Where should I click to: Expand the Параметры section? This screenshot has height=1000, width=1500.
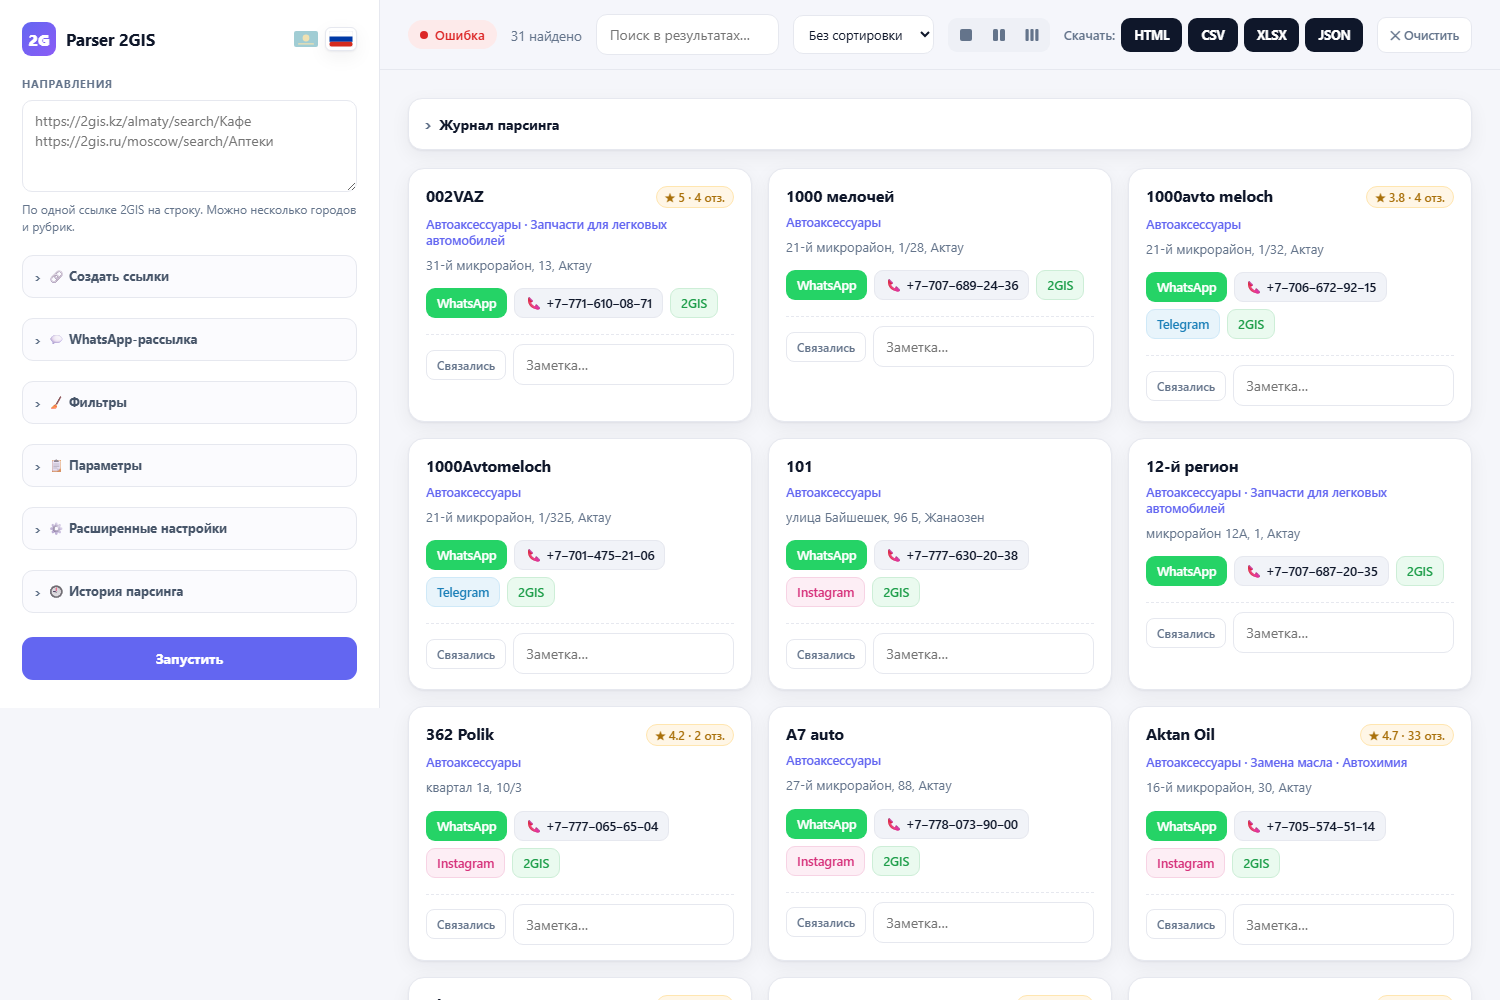coord(189,466)
